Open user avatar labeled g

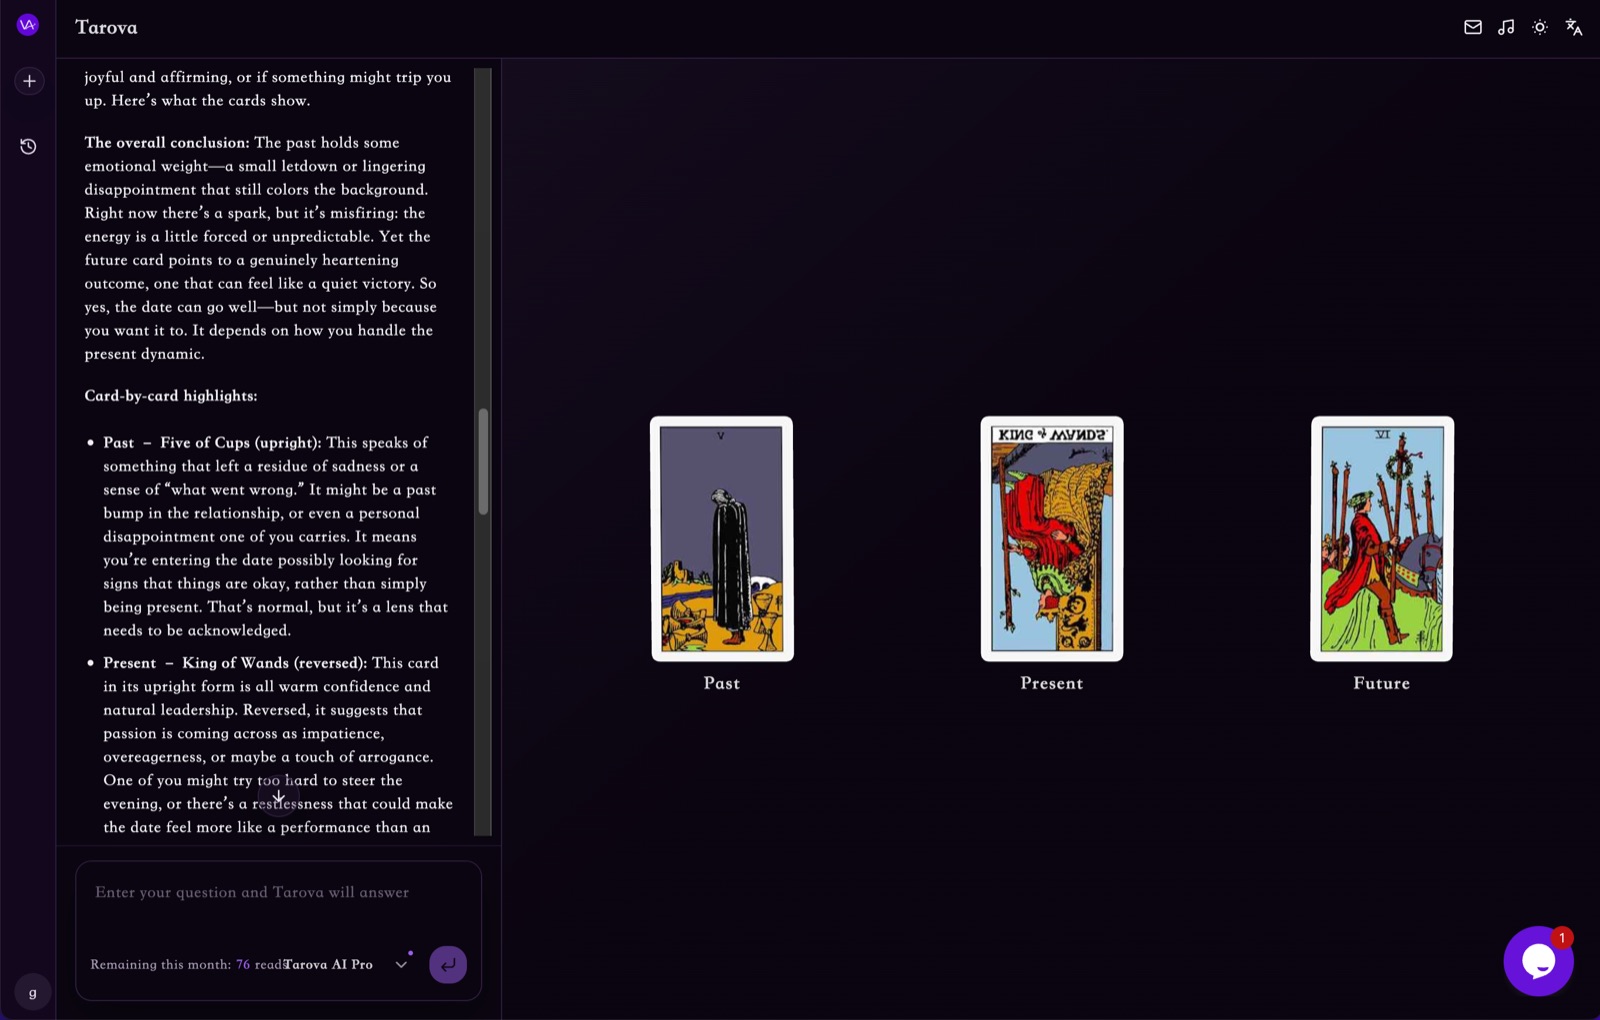(33, 993)
